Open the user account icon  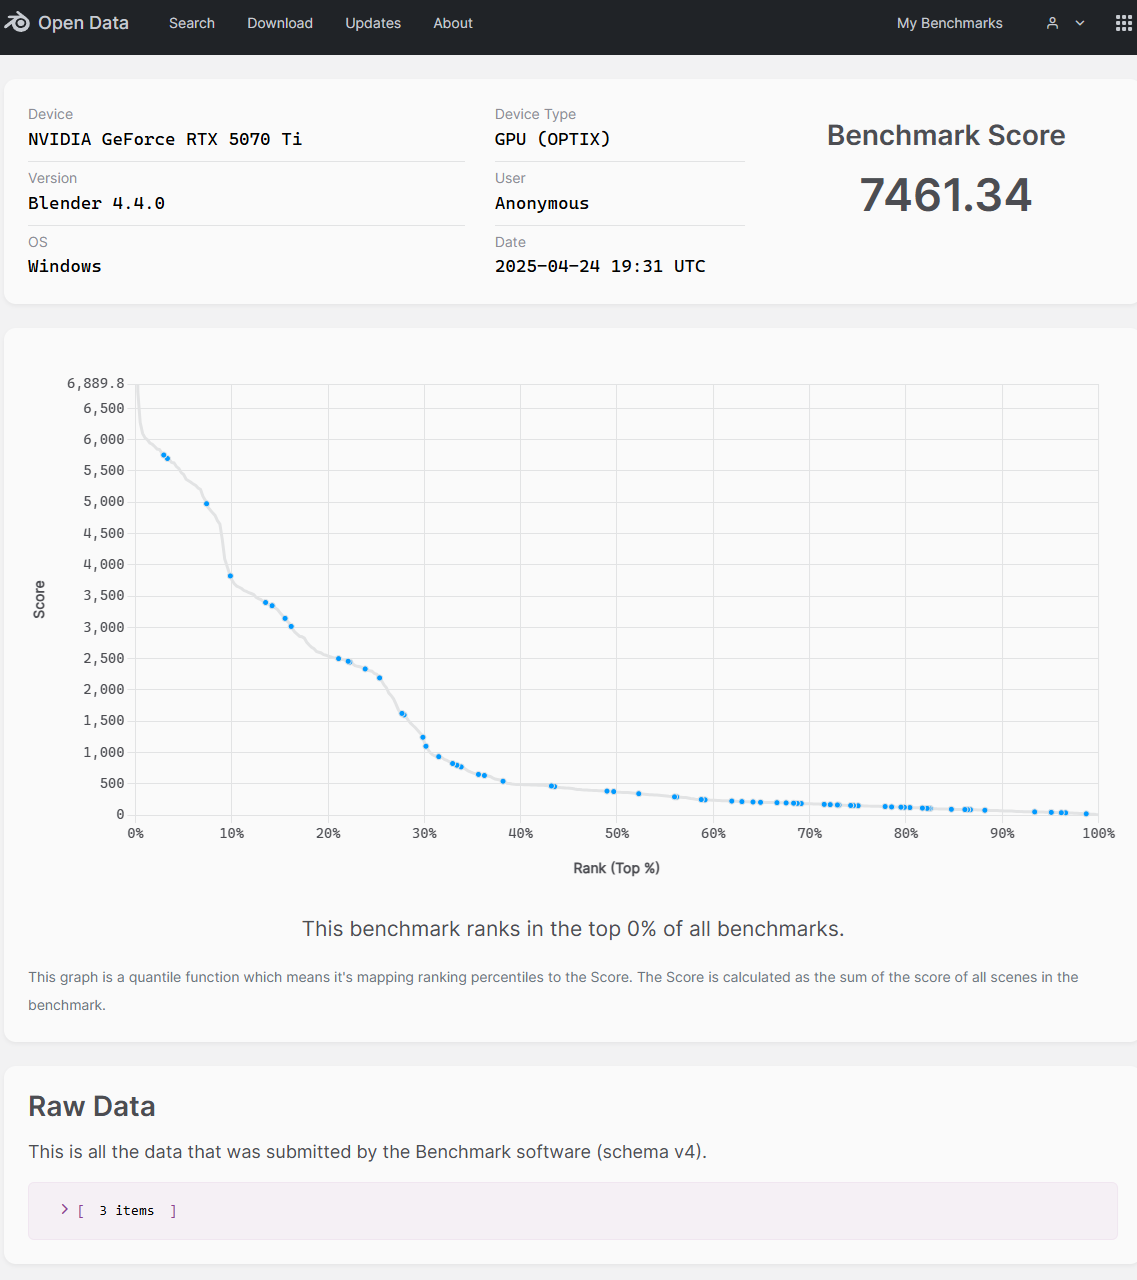coord(1052,23)
